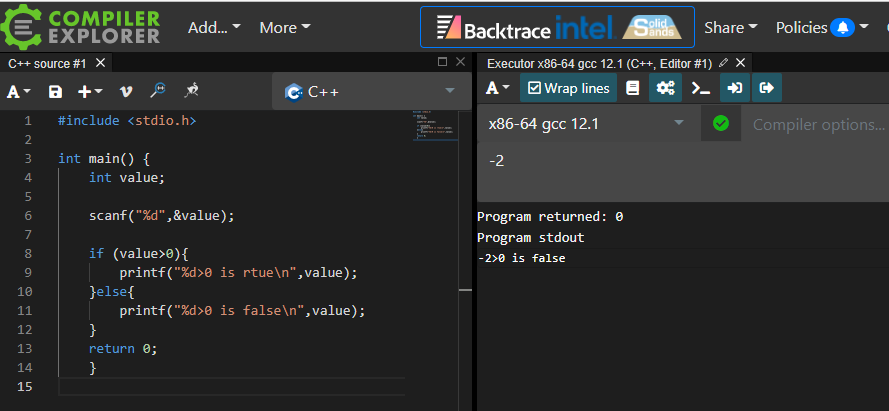Open the Intel sponsor link
This screenshot has height=411, width=889.
click(586, 27)
